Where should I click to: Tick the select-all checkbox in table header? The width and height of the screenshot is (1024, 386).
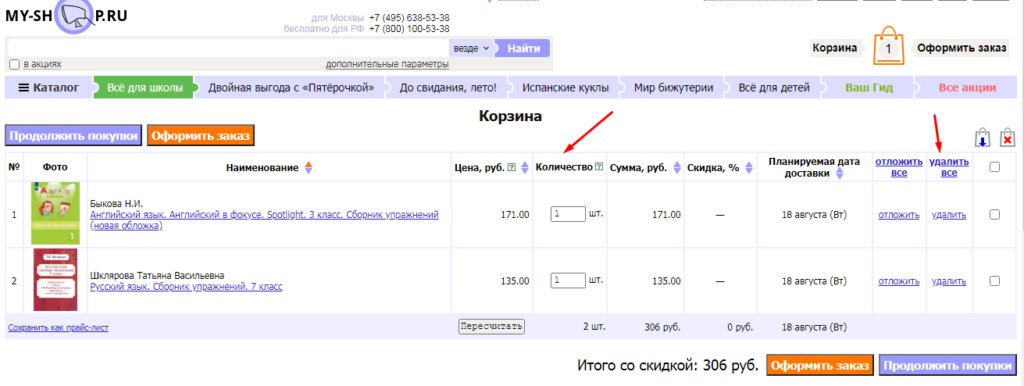pos(994,167)
